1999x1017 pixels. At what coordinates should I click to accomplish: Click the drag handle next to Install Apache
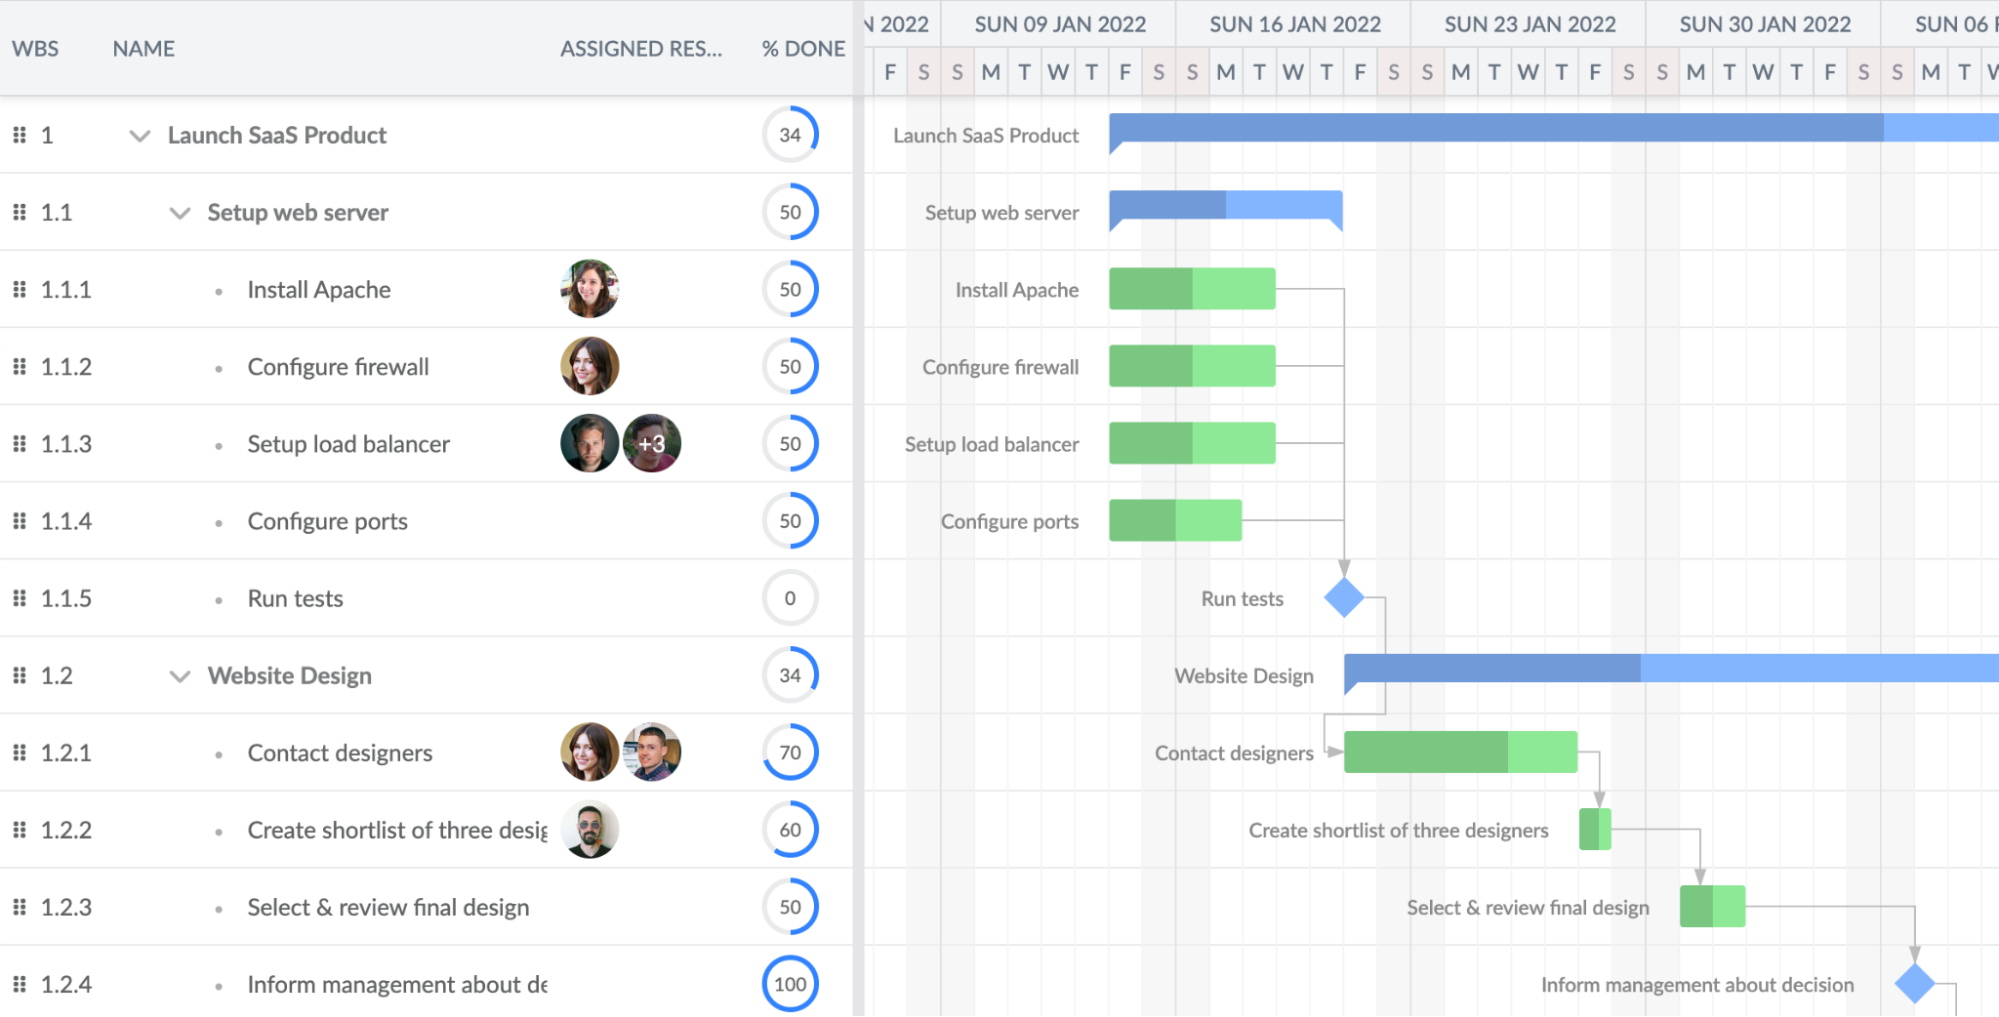(19, 289)
